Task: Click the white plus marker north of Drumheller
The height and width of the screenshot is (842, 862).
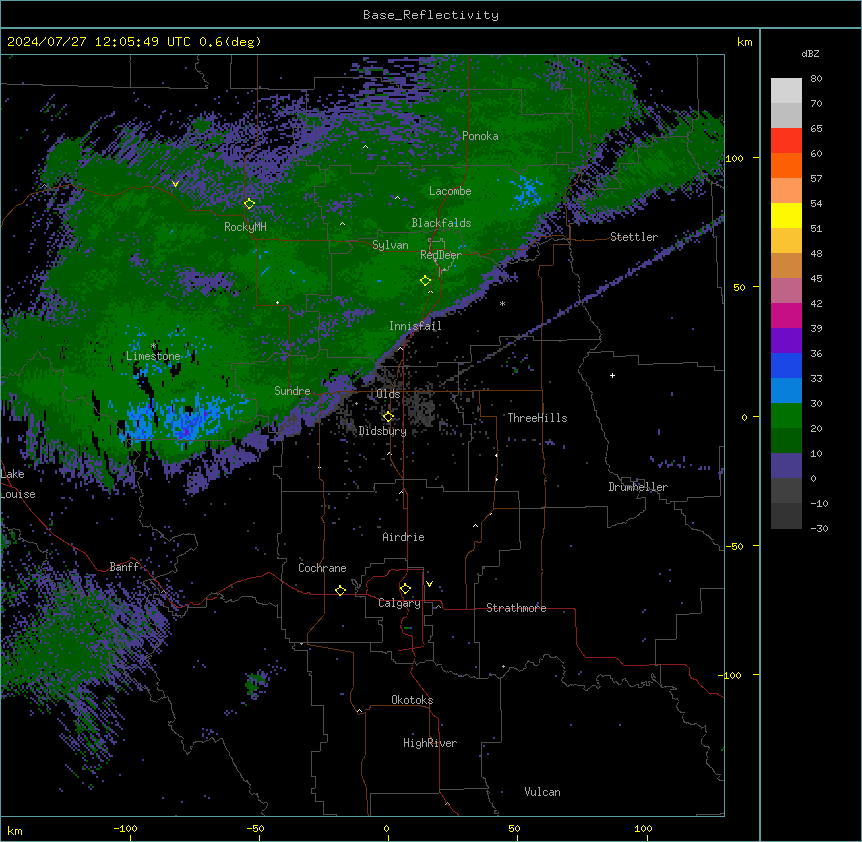Action: tap(612, 375)
